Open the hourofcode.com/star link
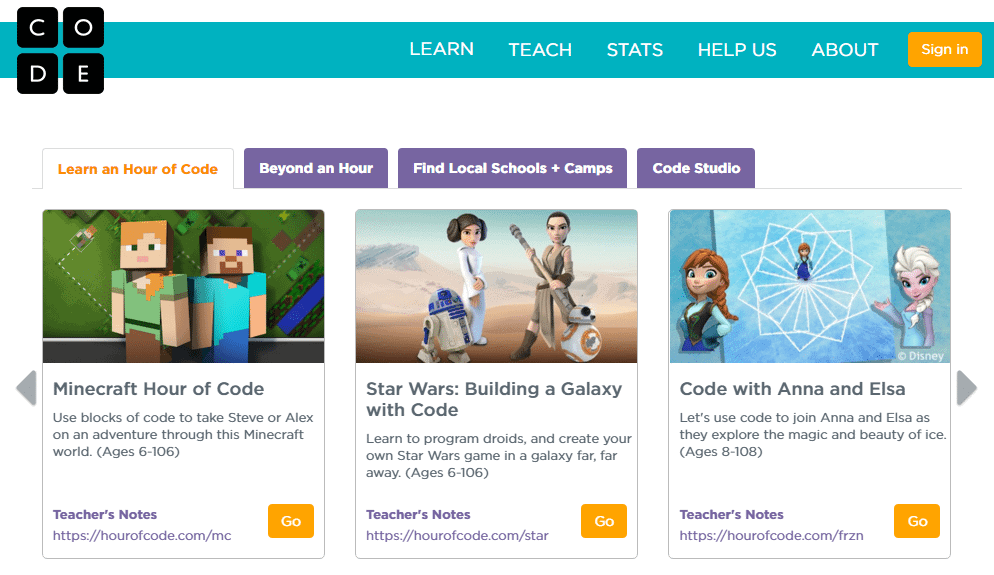Viewport: 994px width, 575px height. [457, 536]
